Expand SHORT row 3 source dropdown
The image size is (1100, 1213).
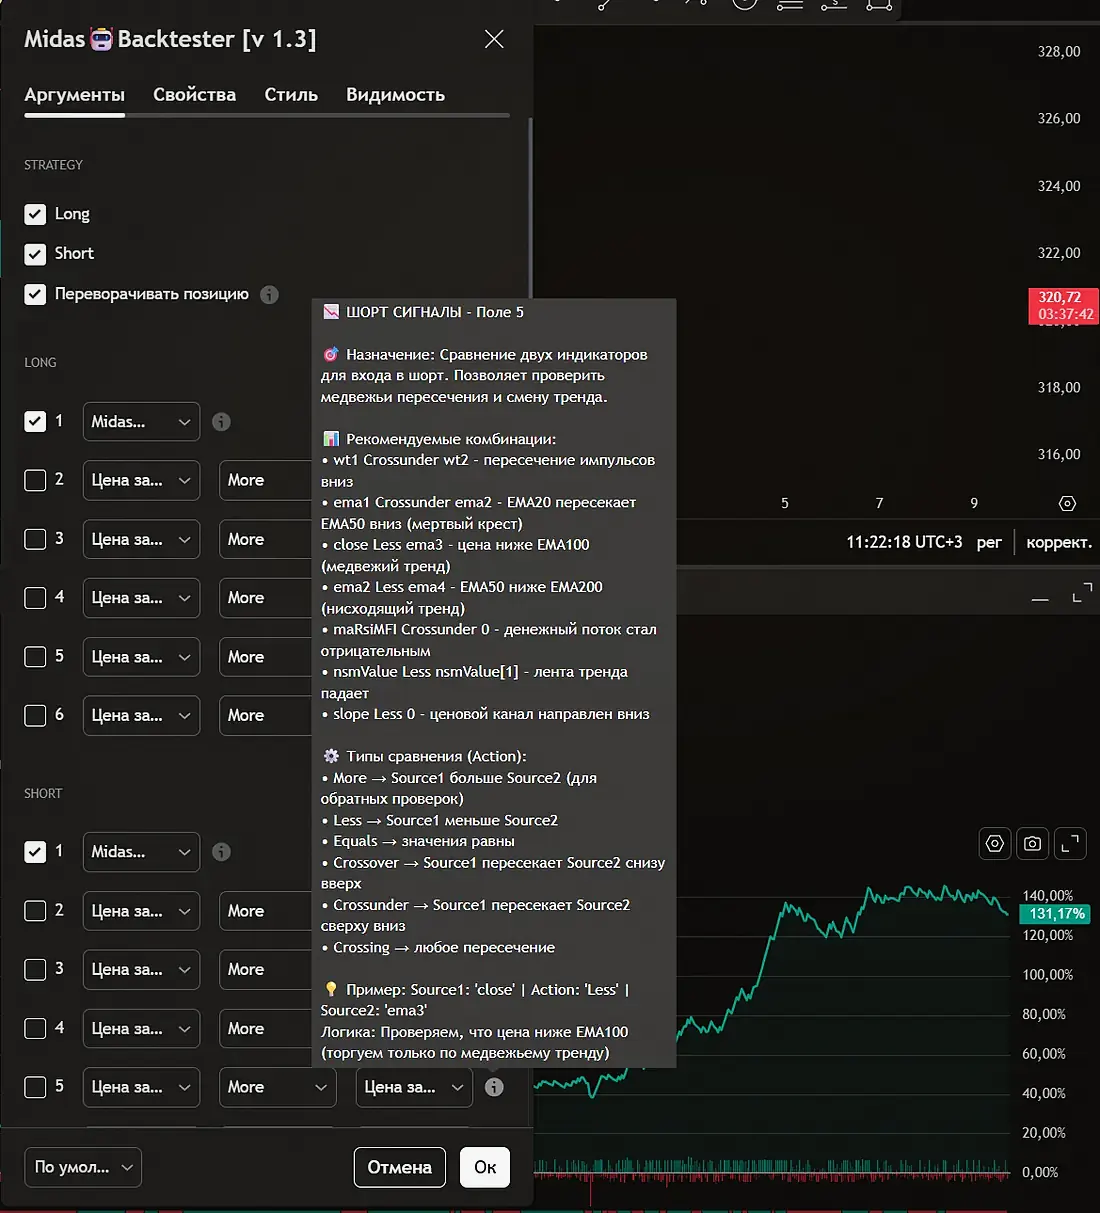point(141,969)
